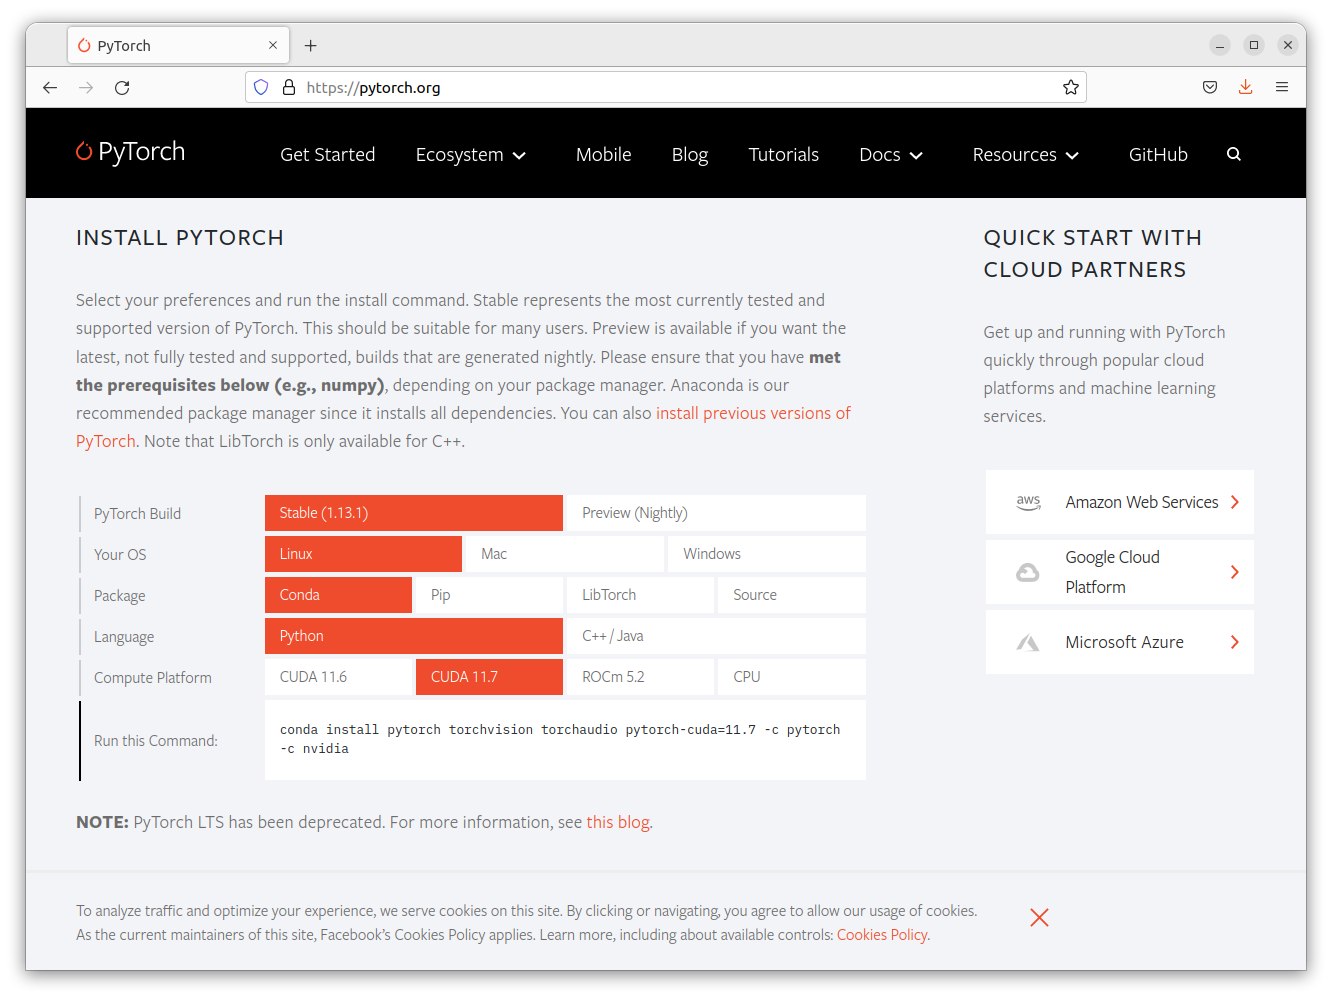Select the LibTorch package option
The image size is (1332, 999).
pyautogui.click(x=640, y=595)
